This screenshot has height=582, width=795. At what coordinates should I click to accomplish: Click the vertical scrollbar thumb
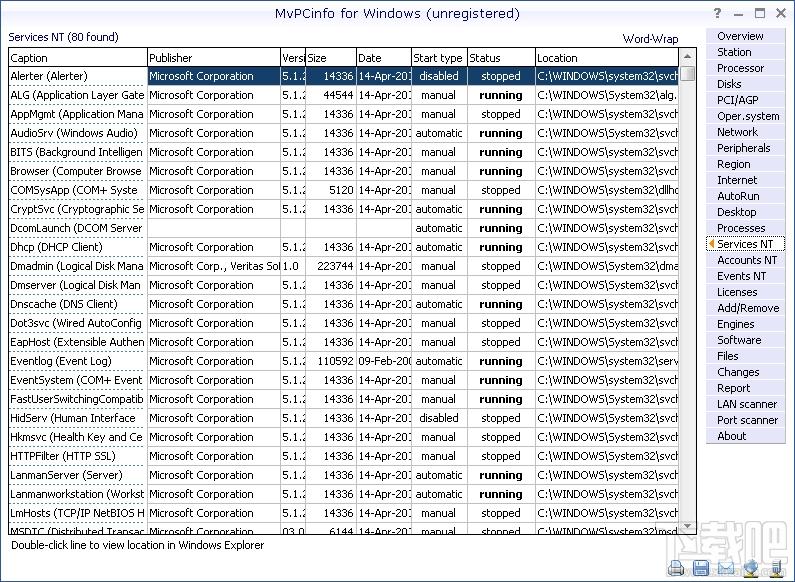688,72
